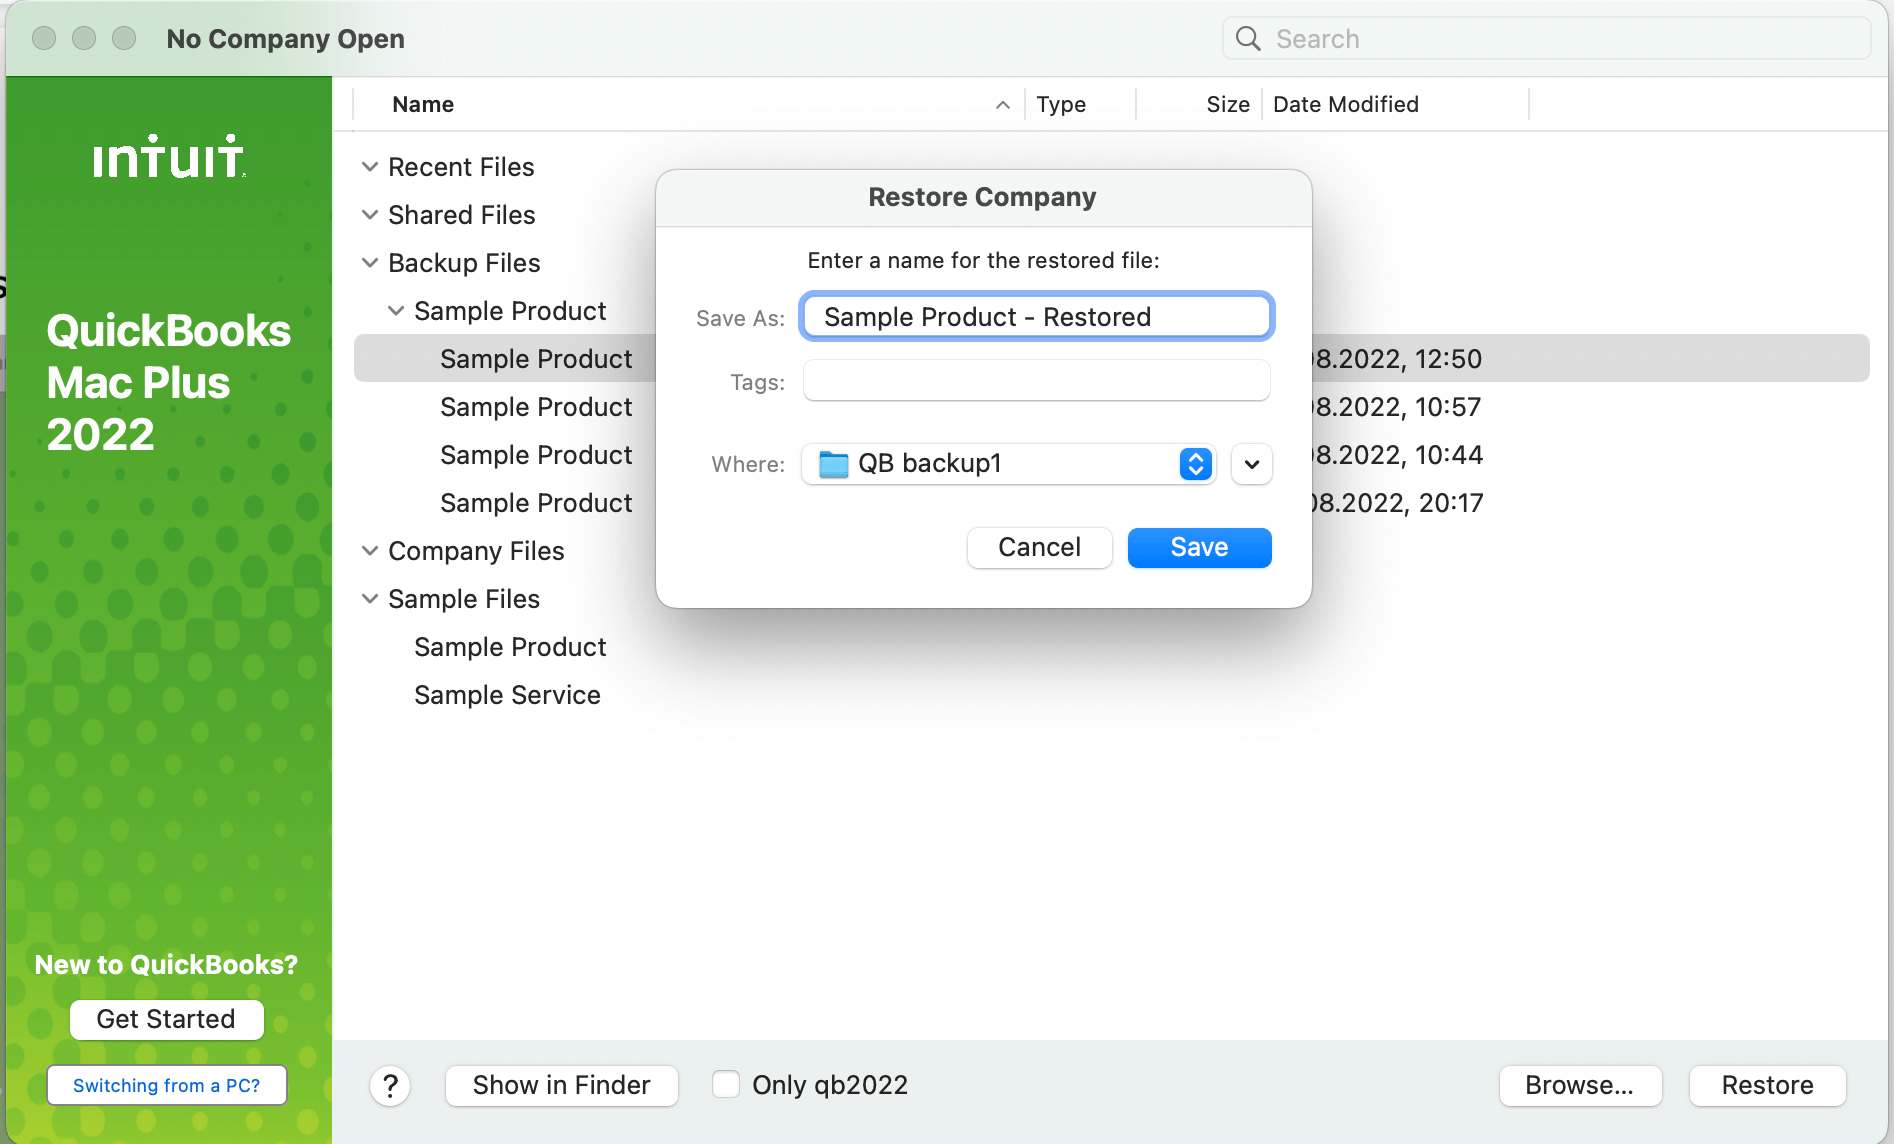Screen dimensions: 1894x1144
Task: Click the help question mark icon
Action: 390,1085
